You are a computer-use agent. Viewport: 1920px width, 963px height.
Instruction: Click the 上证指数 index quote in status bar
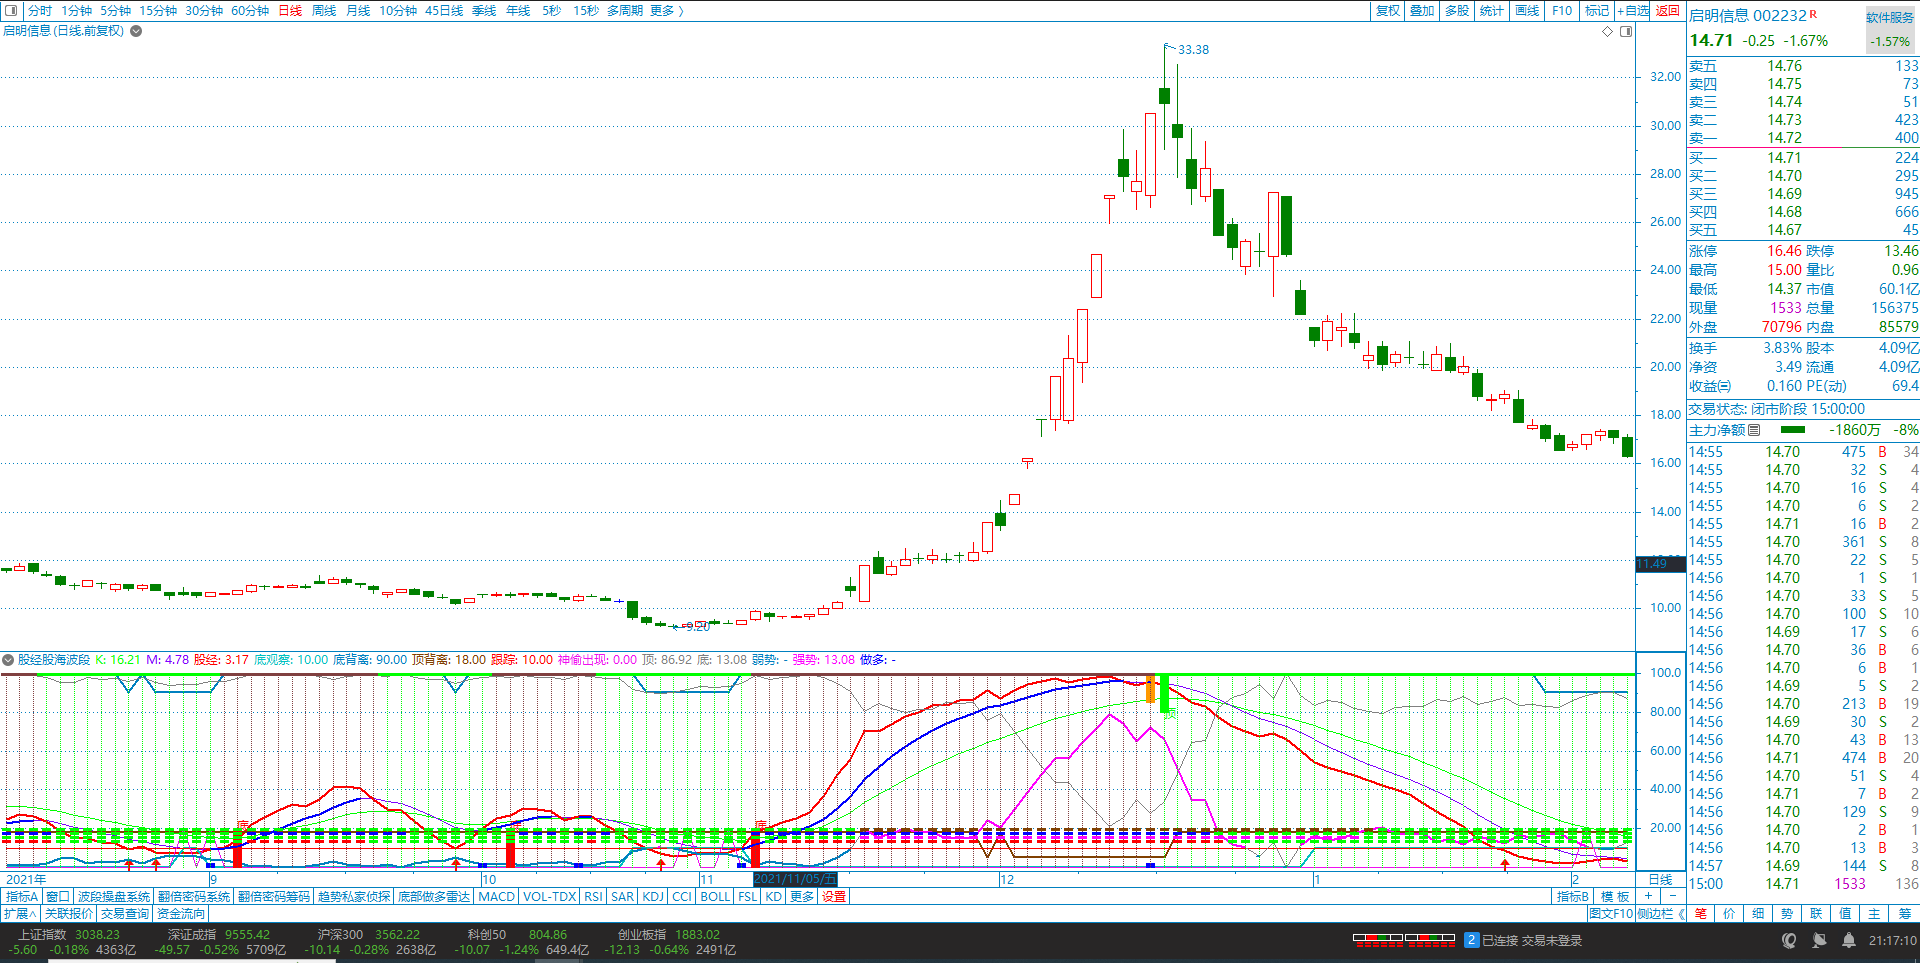coord(70,934)
